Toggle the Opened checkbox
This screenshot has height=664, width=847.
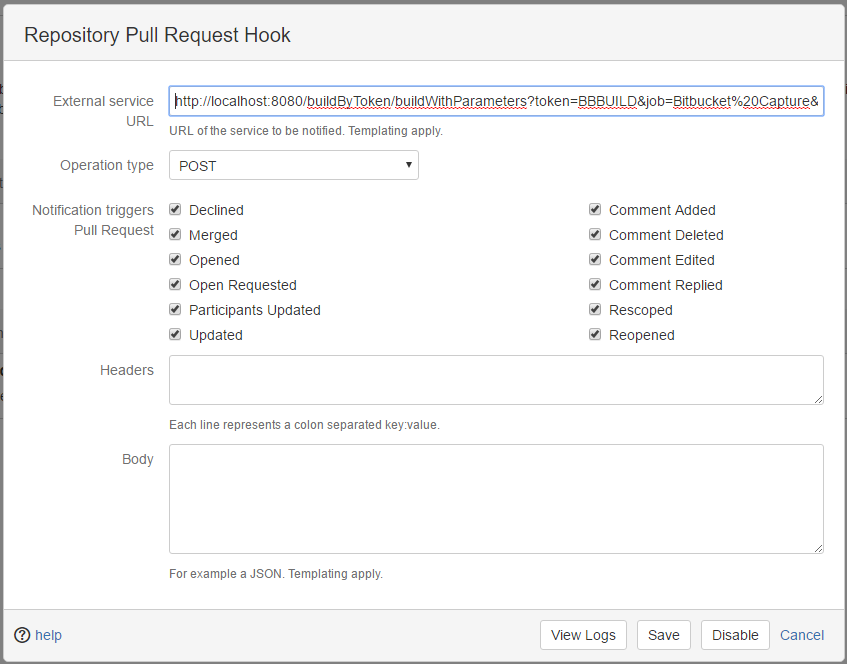pyautogui.click(x=175, y=260)
